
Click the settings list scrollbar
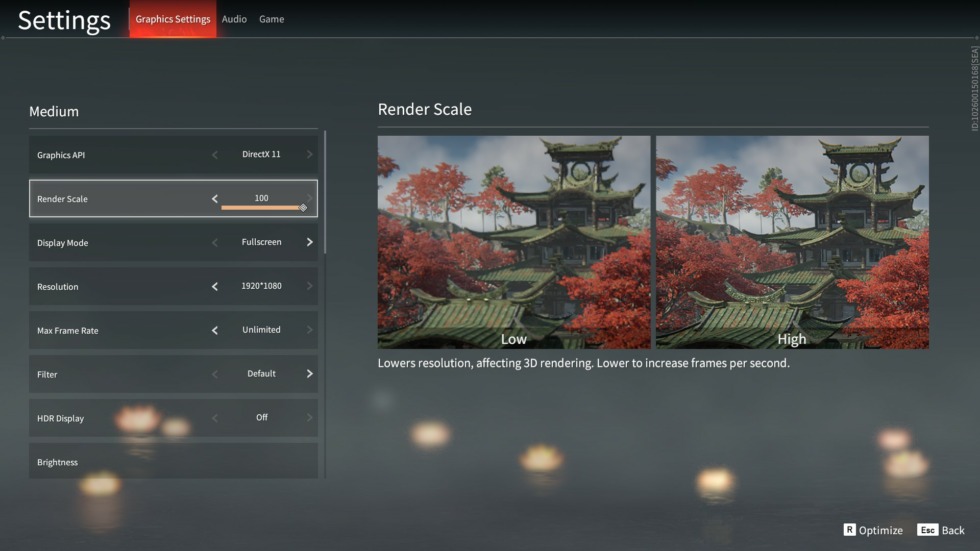325,192
